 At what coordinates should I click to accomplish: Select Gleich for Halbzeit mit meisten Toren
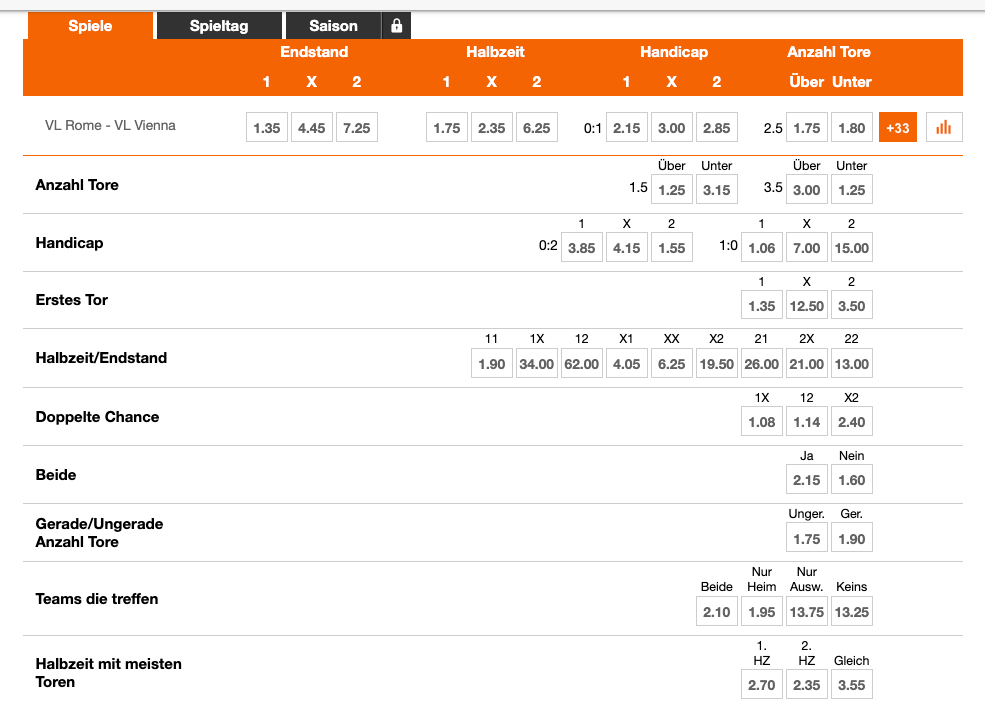click(x=851, y=683)
